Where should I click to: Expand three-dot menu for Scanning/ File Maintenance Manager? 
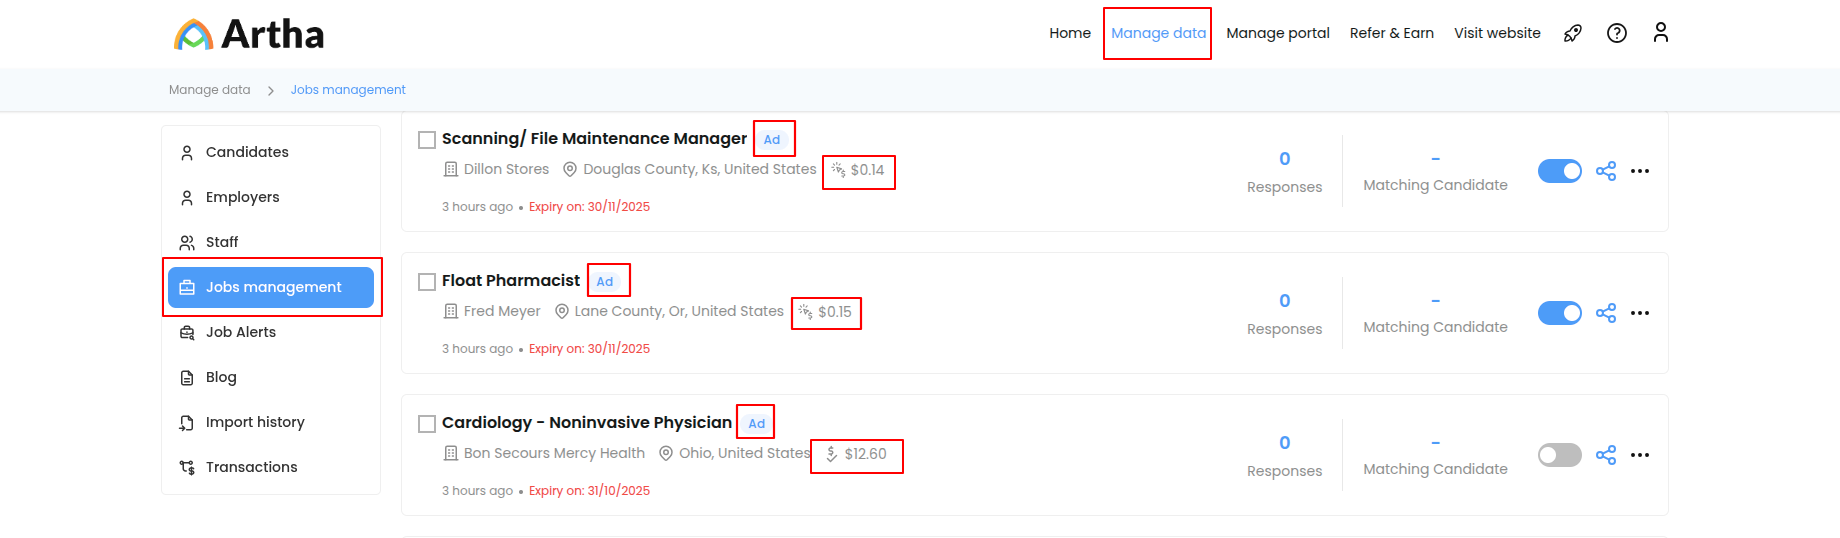1640,171
